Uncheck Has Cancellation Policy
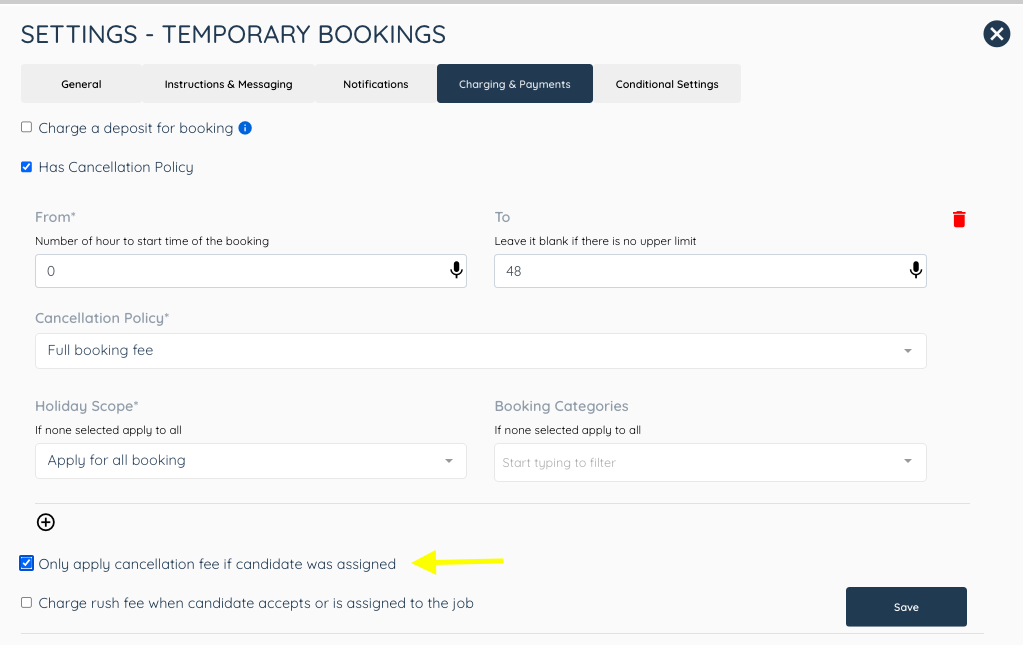 pyautogui.click(x=26, y=167)
